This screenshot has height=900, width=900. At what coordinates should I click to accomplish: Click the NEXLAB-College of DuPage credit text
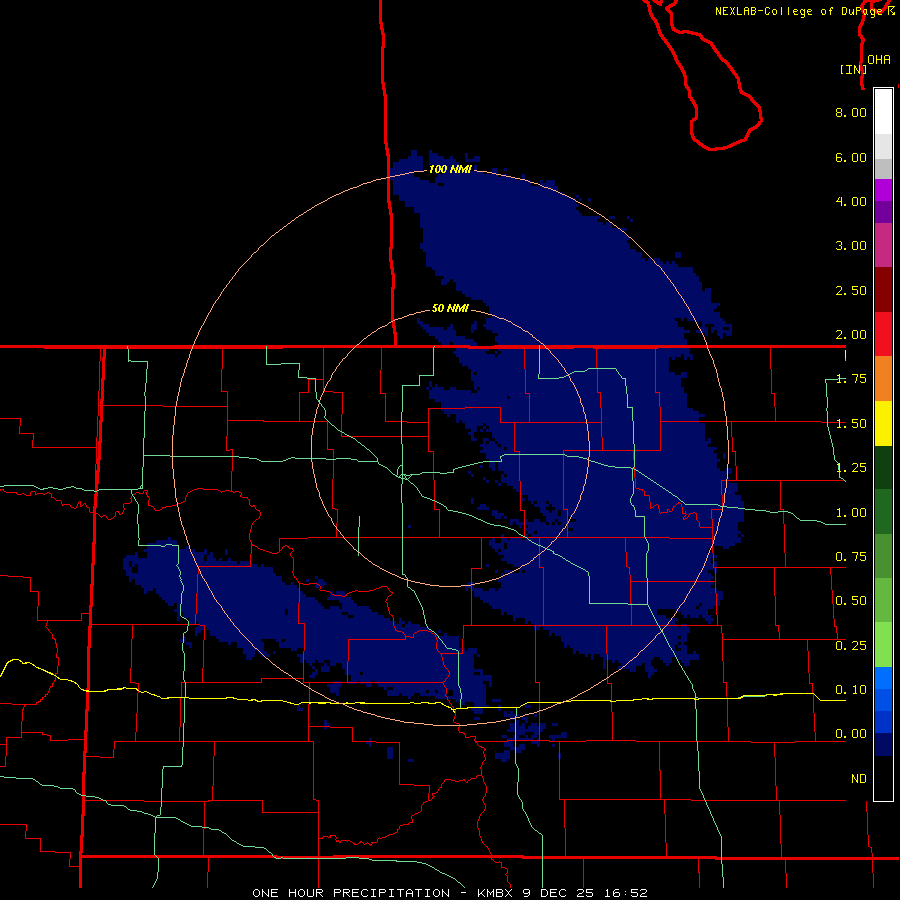click(800, 11)
